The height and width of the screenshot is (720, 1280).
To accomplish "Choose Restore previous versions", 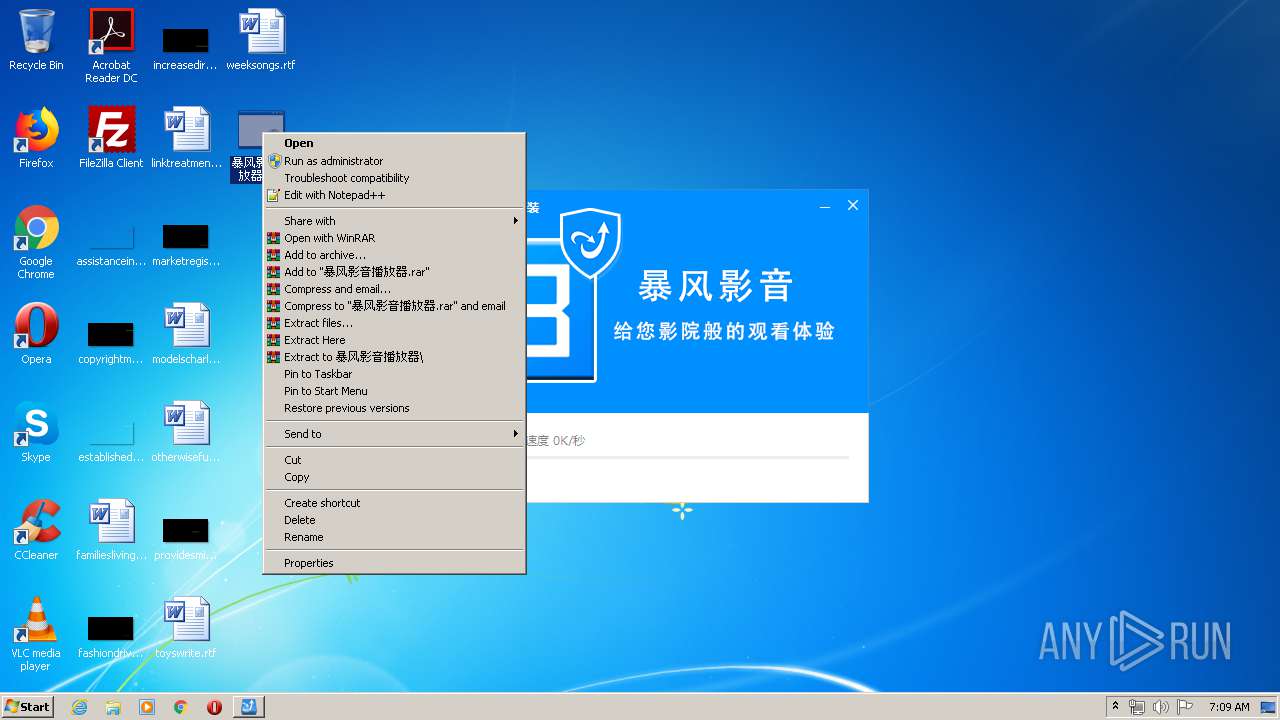I will 394,408.
